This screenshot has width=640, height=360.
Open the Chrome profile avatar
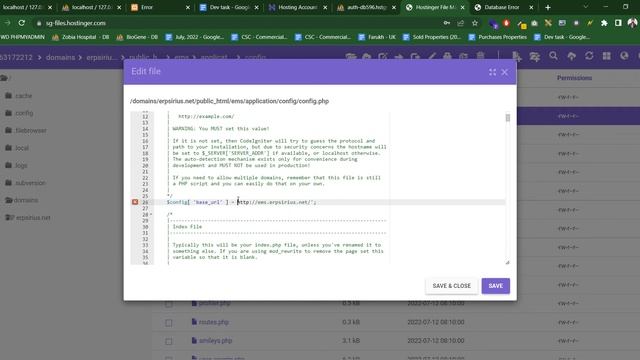(x=632, y=23)
